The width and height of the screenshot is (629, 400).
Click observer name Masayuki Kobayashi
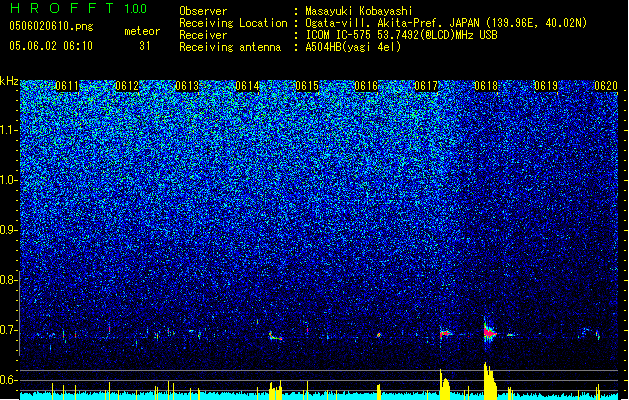359,11
